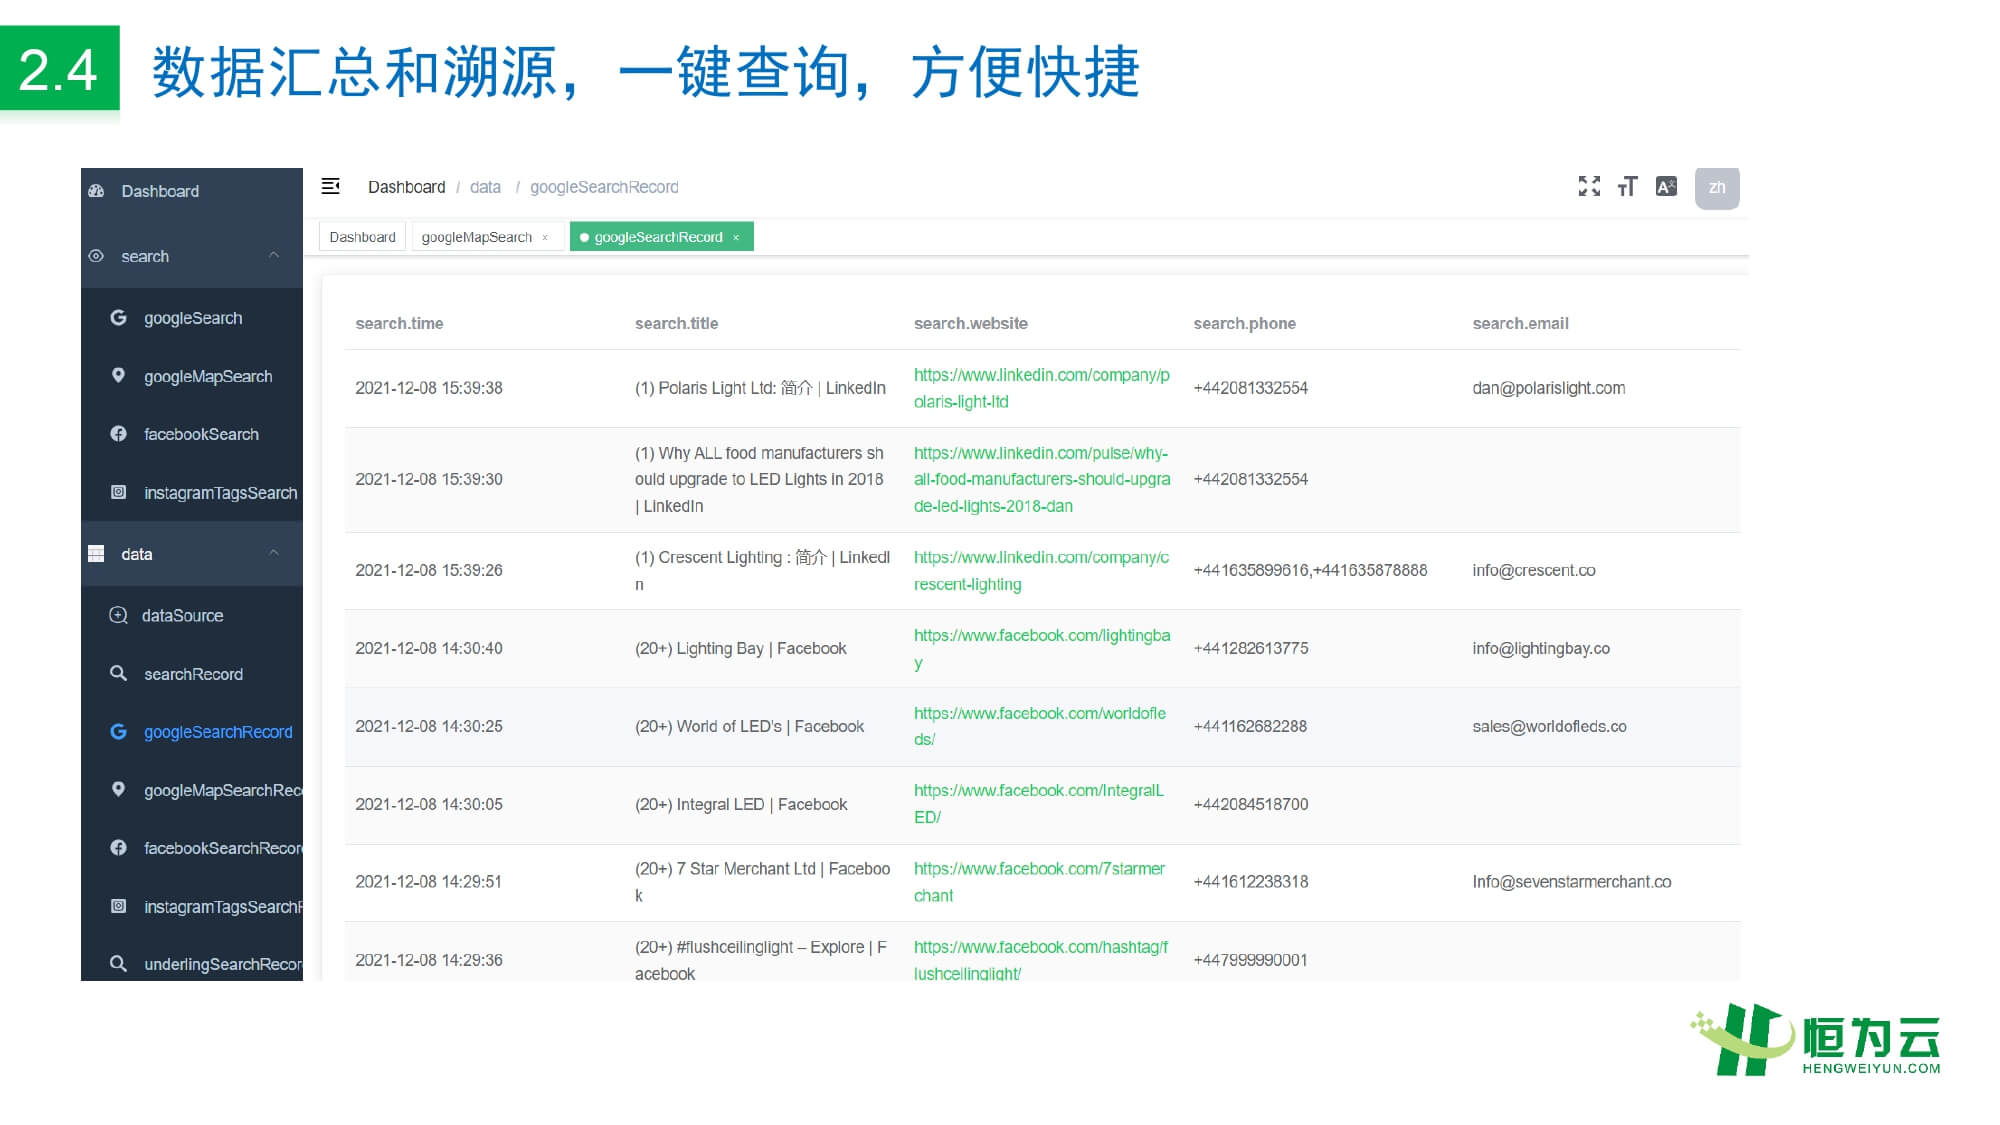Open LinkedIn pulse why-all-food-manufacturers link
2000x1125 pixels.
pos(1041,479)
